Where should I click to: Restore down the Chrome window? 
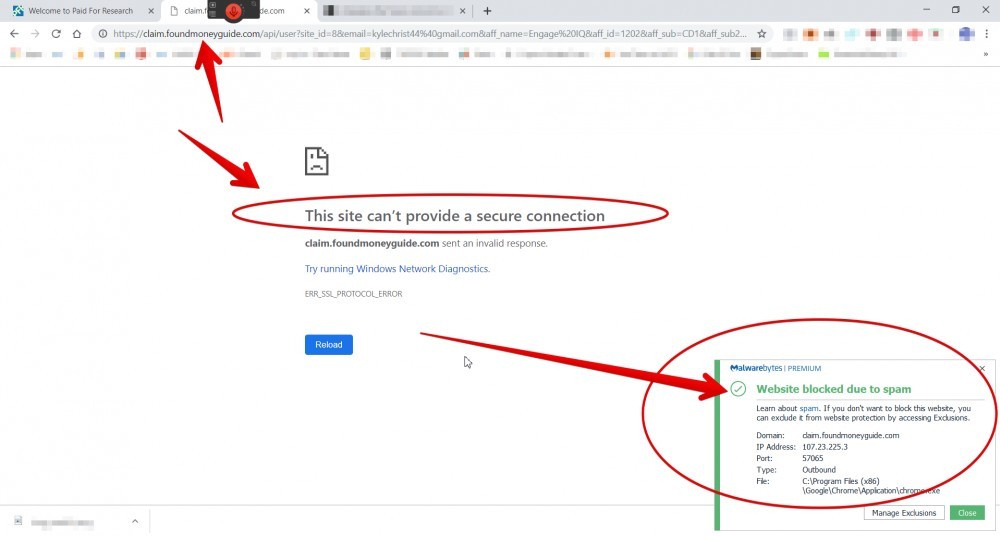[x=955, y=10]
